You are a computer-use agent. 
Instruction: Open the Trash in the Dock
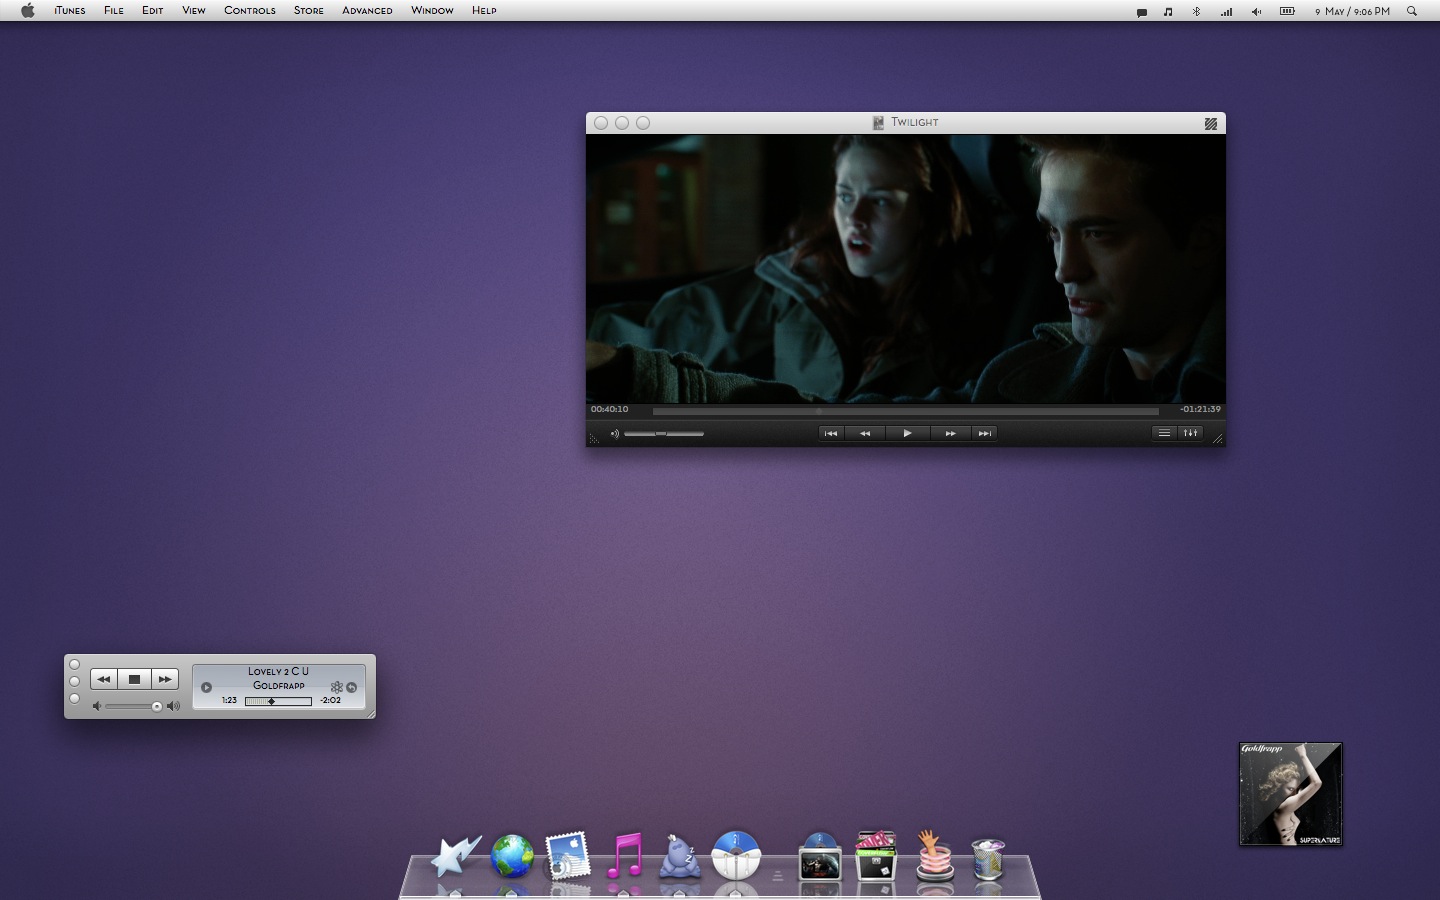[x=988, y=858]
